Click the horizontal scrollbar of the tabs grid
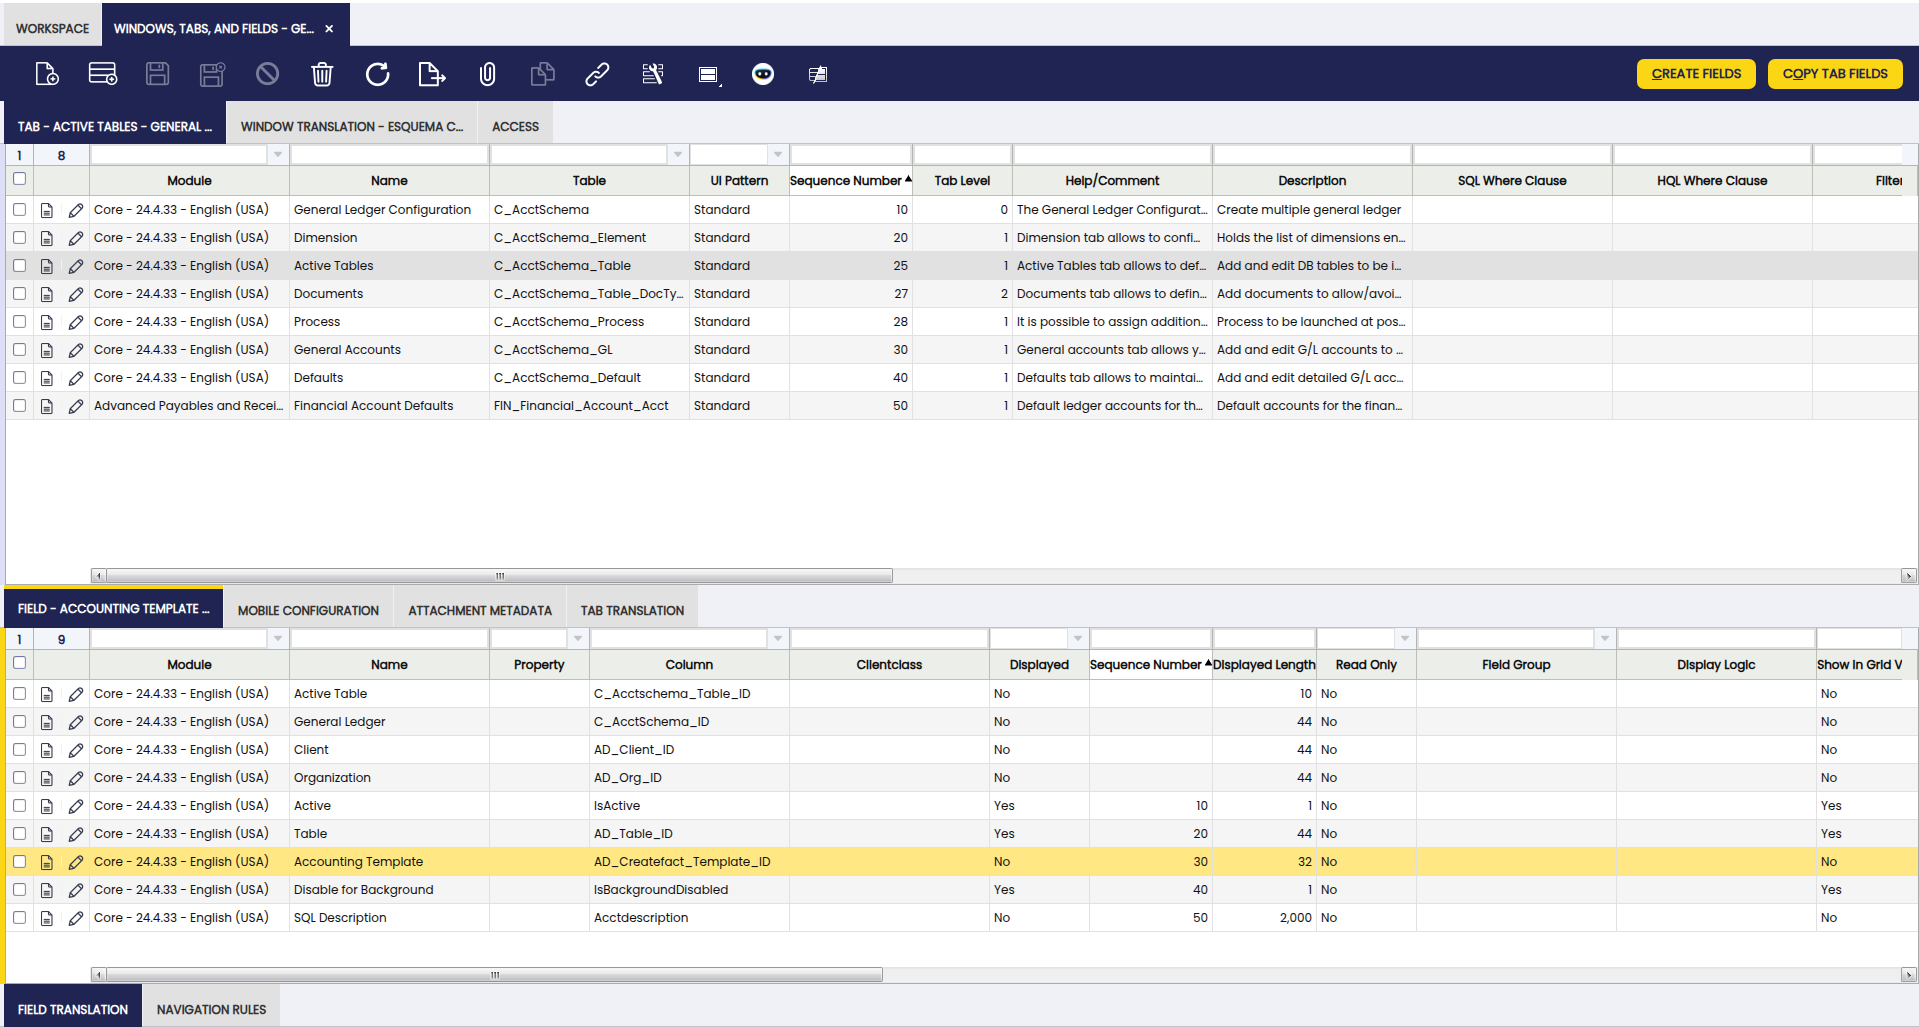The width and height of the screenshot is (1919, 1027). click(500, 576)
